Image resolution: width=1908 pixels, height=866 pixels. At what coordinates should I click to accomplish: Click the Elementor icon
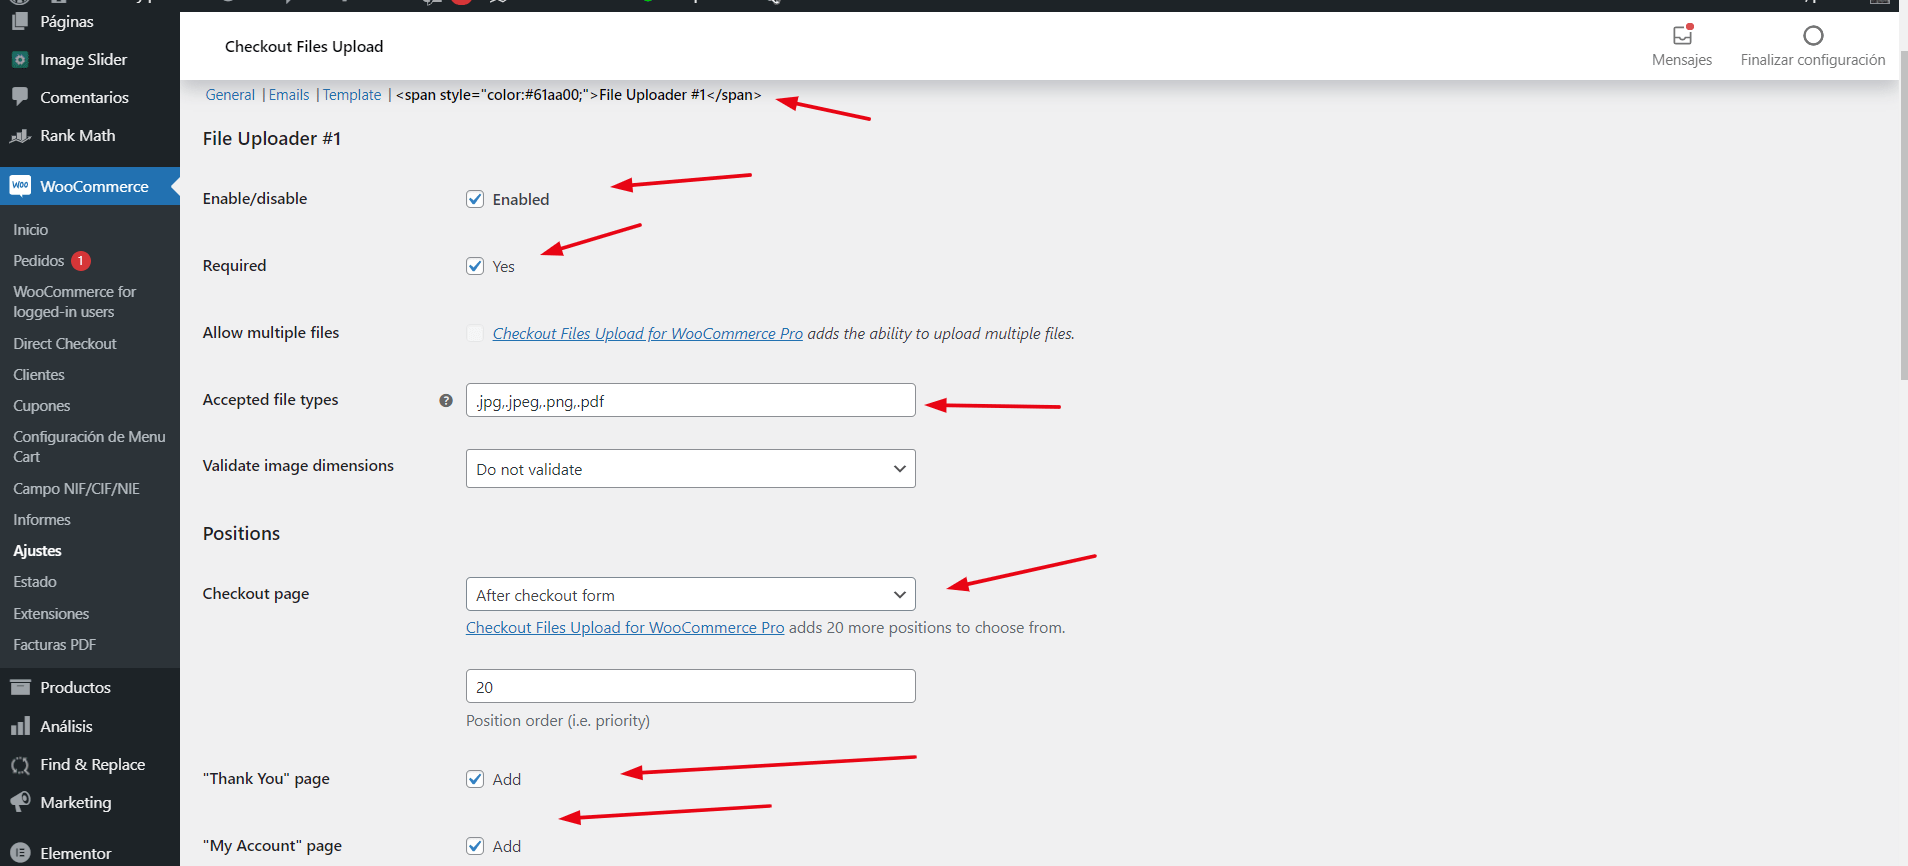click(20, 853)
